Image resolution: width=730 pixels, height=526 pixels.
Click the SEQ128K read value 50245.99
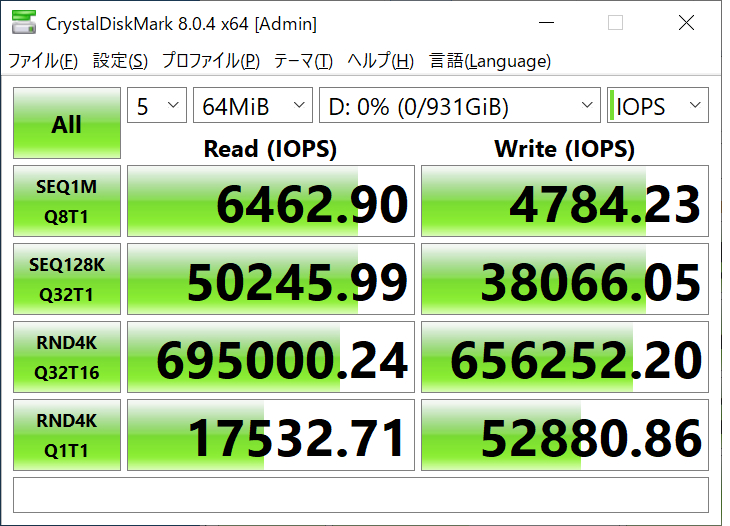(270, 279)
